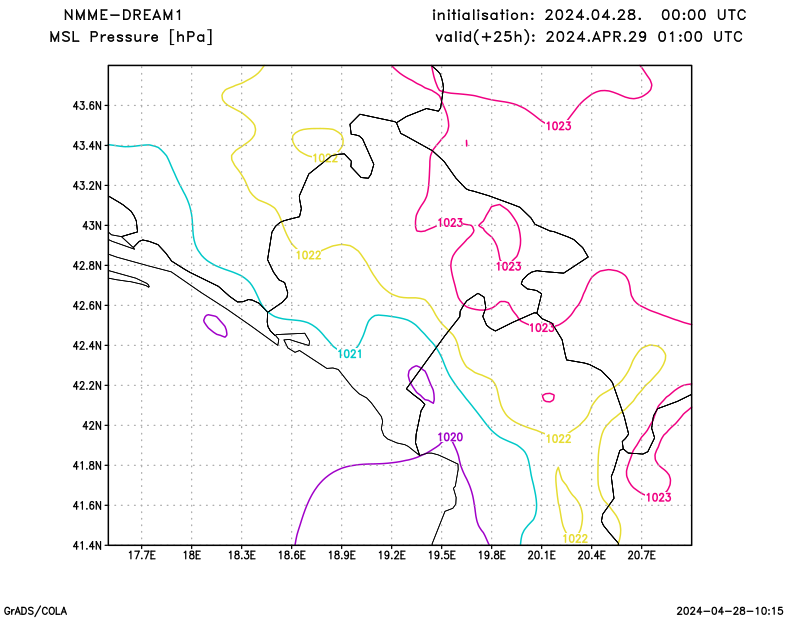Screen dimensions: 800x618
Task: Click the 43N latitude label
Action: tap(92, 226)
